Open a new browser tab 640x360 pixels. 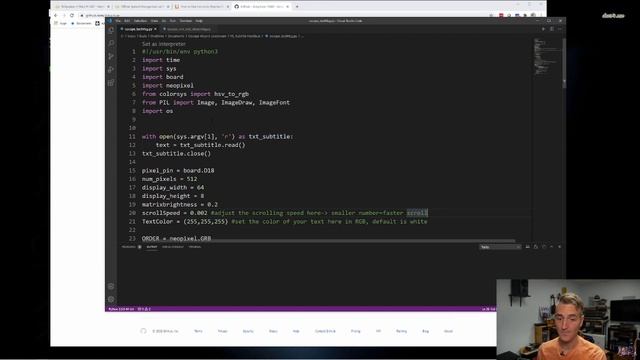point(297,7)
